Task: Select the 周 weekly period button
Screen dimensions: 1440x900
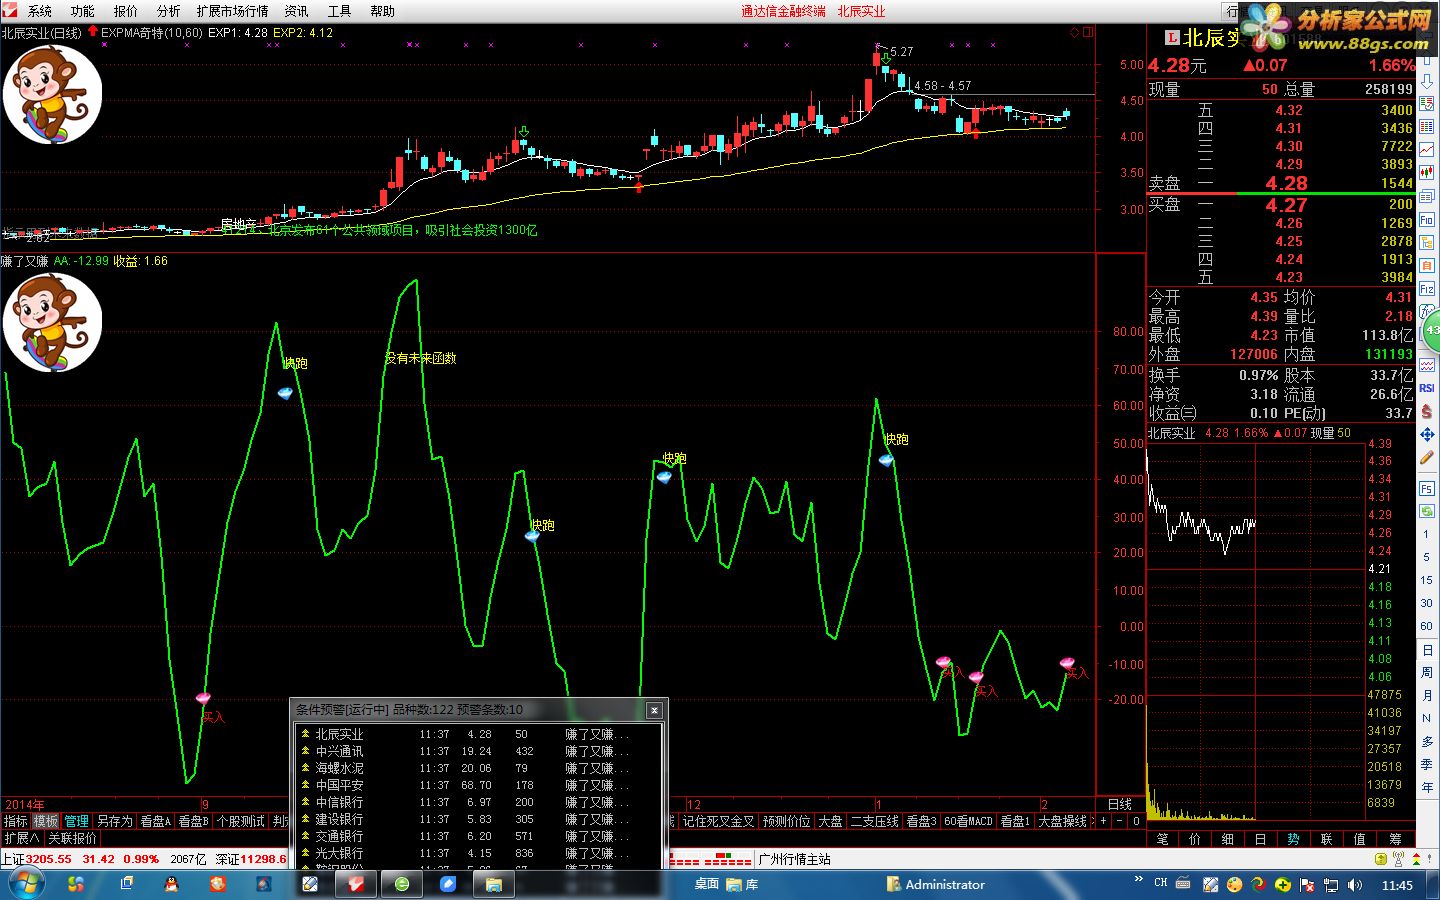Action: coord(1427,672)
